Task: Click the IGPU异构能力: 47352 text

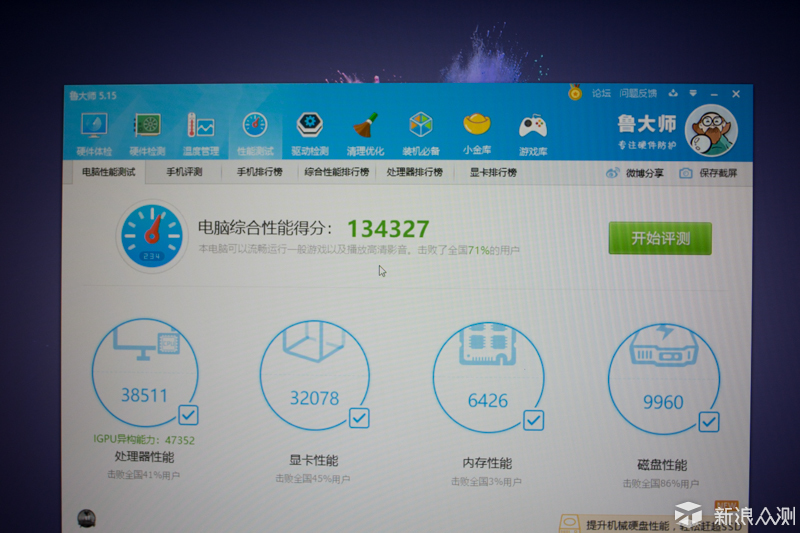Action: [144, 440]
